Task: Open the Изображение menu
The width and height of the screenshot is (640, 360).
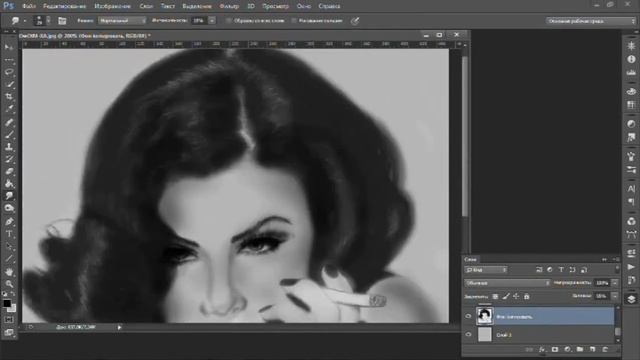Action: (x=113, y=6)
